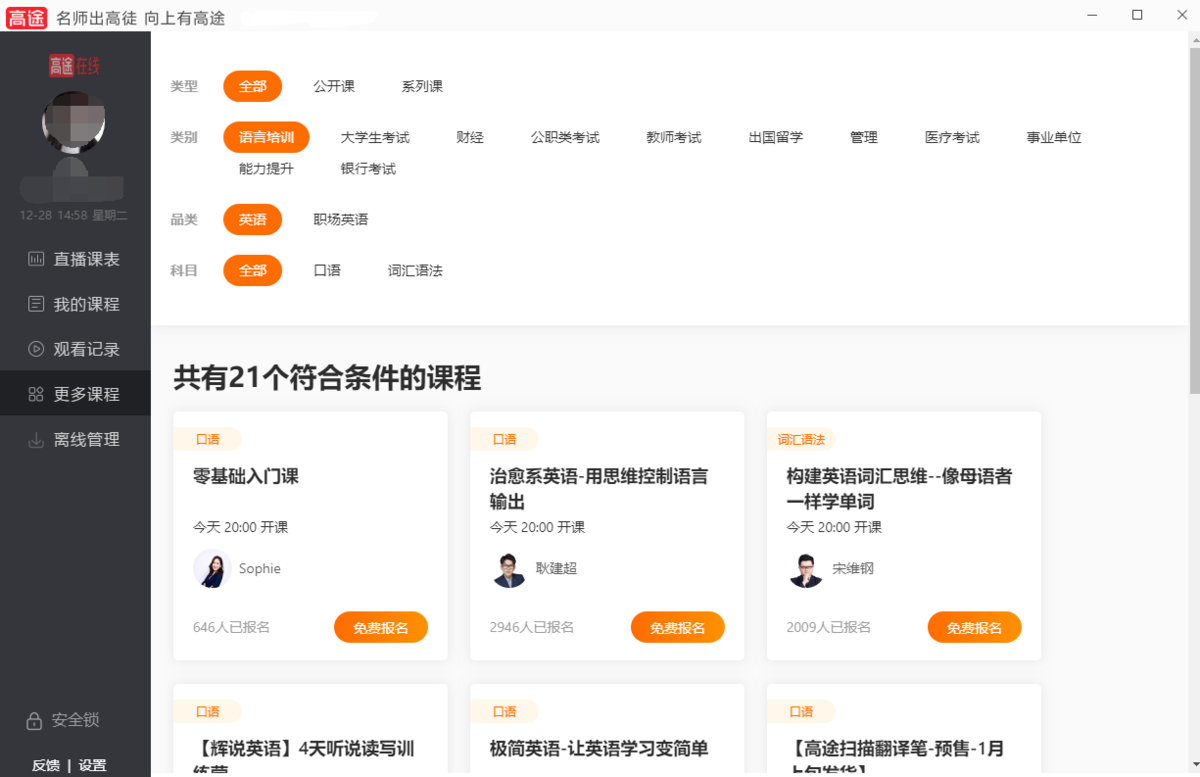This screenshot has width=1200, height=777.
Task: Click 免费报名 for 零基础入门课
Action: click(380, 628)
